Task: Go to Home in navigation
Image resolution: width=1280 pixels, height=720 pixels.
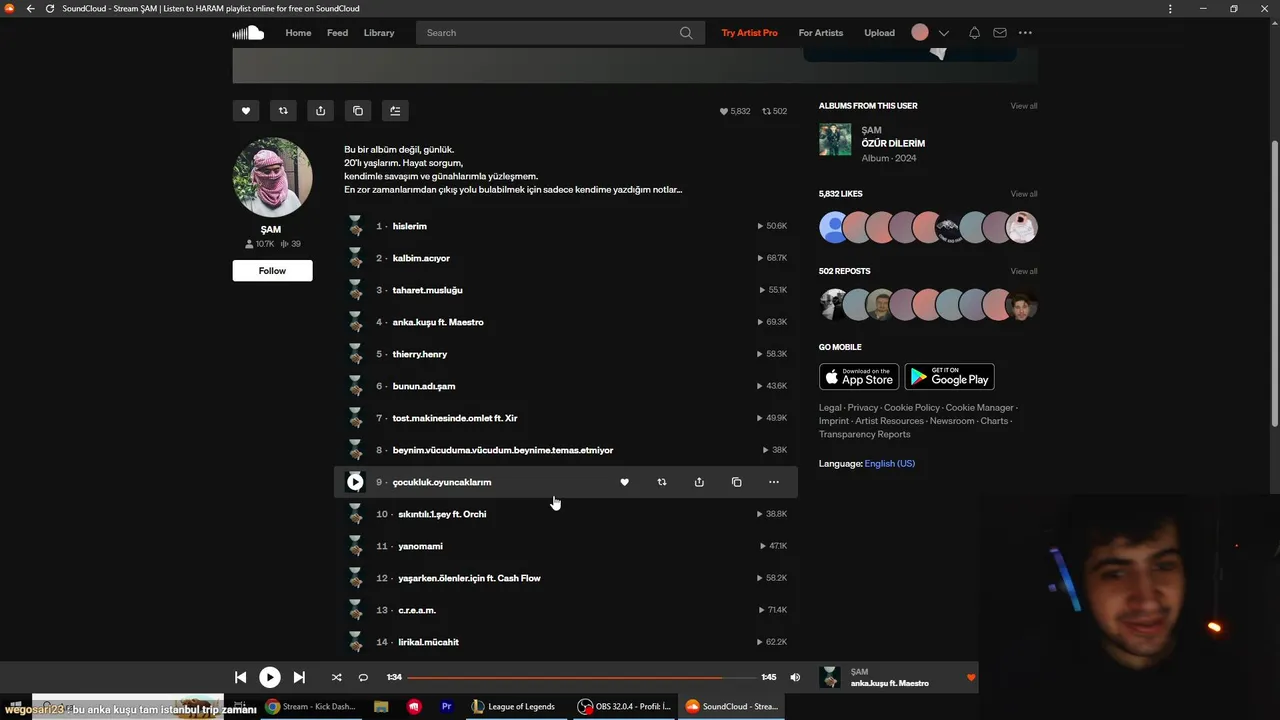Action: [298, 33]
